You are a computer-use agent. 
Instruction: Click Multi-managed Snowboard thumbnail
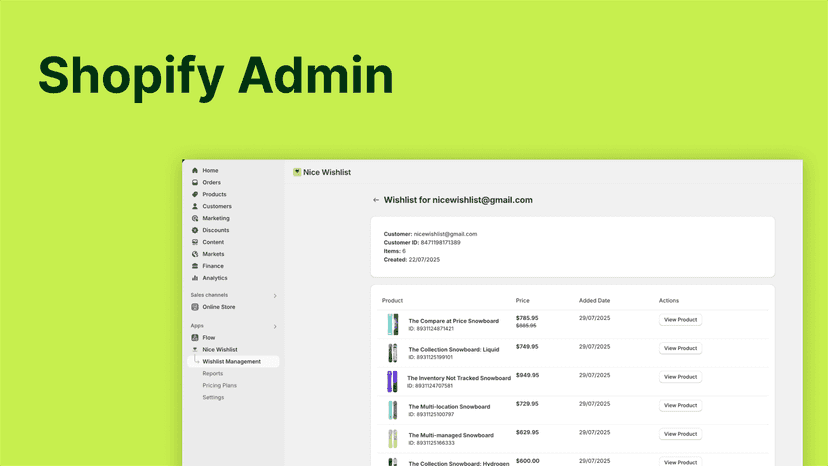(x=392, y=439)
